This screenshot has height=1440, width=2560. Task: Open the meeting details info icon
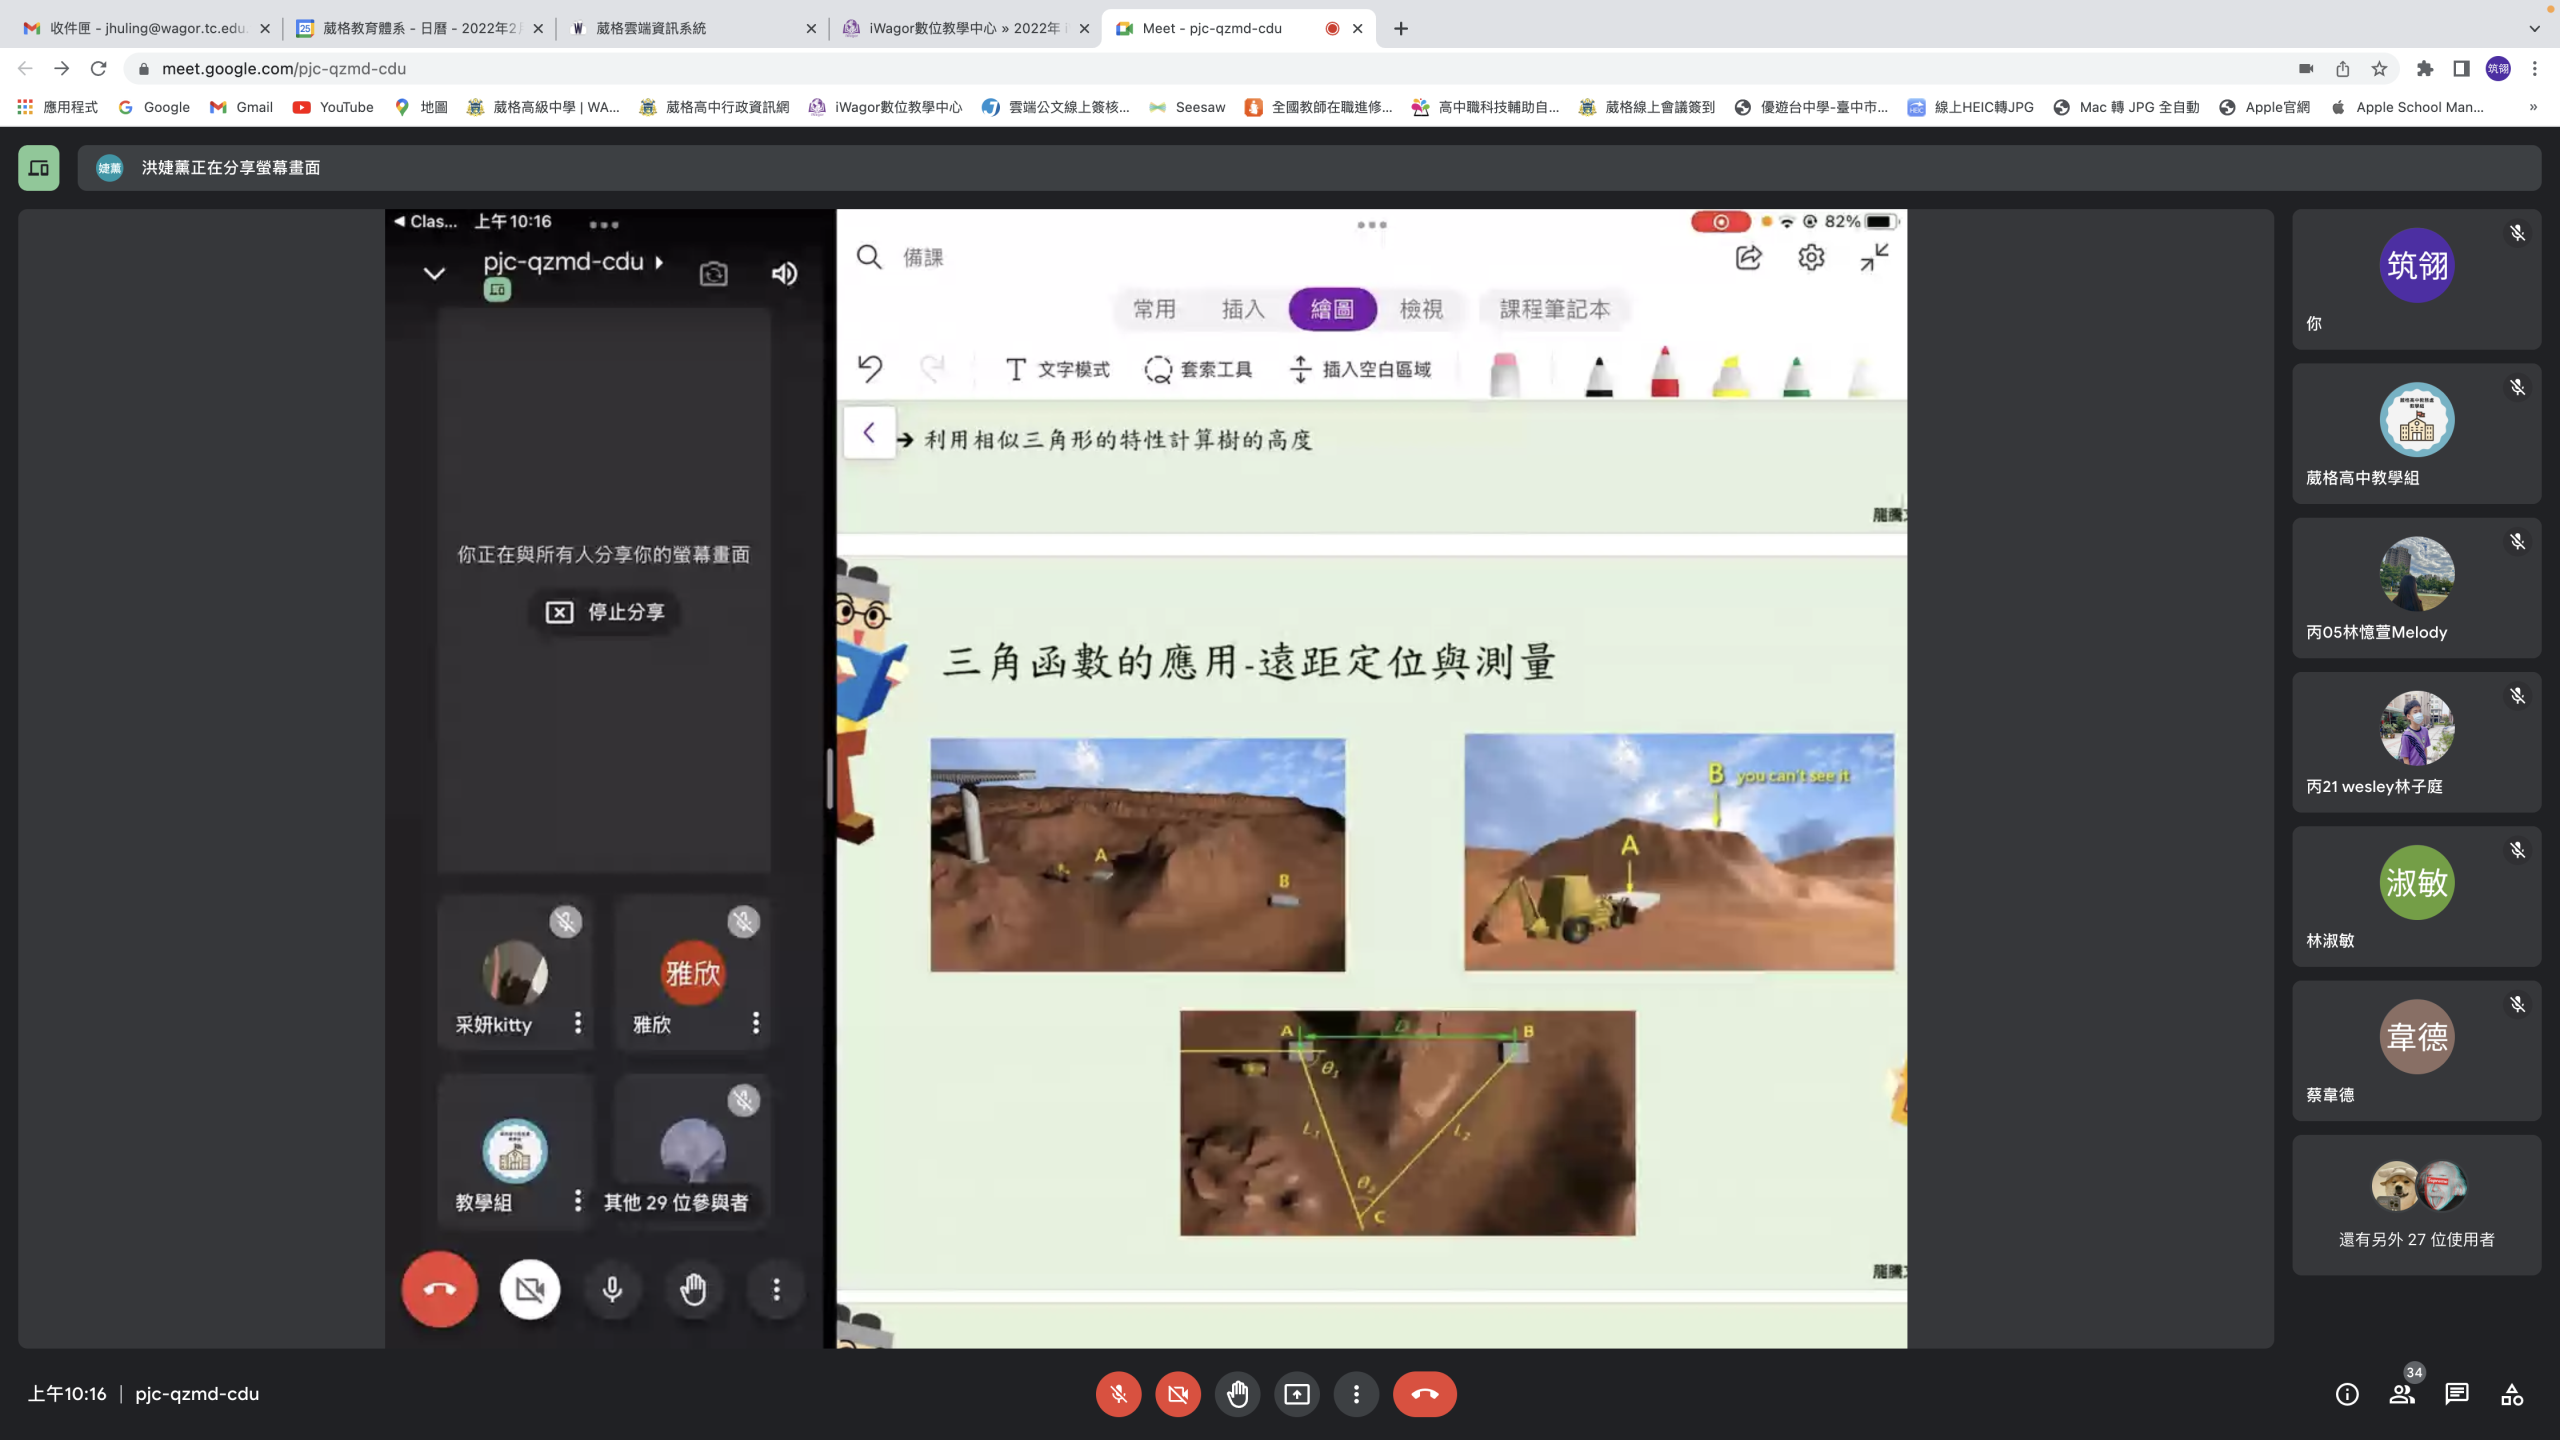tap(2347, 1394)
